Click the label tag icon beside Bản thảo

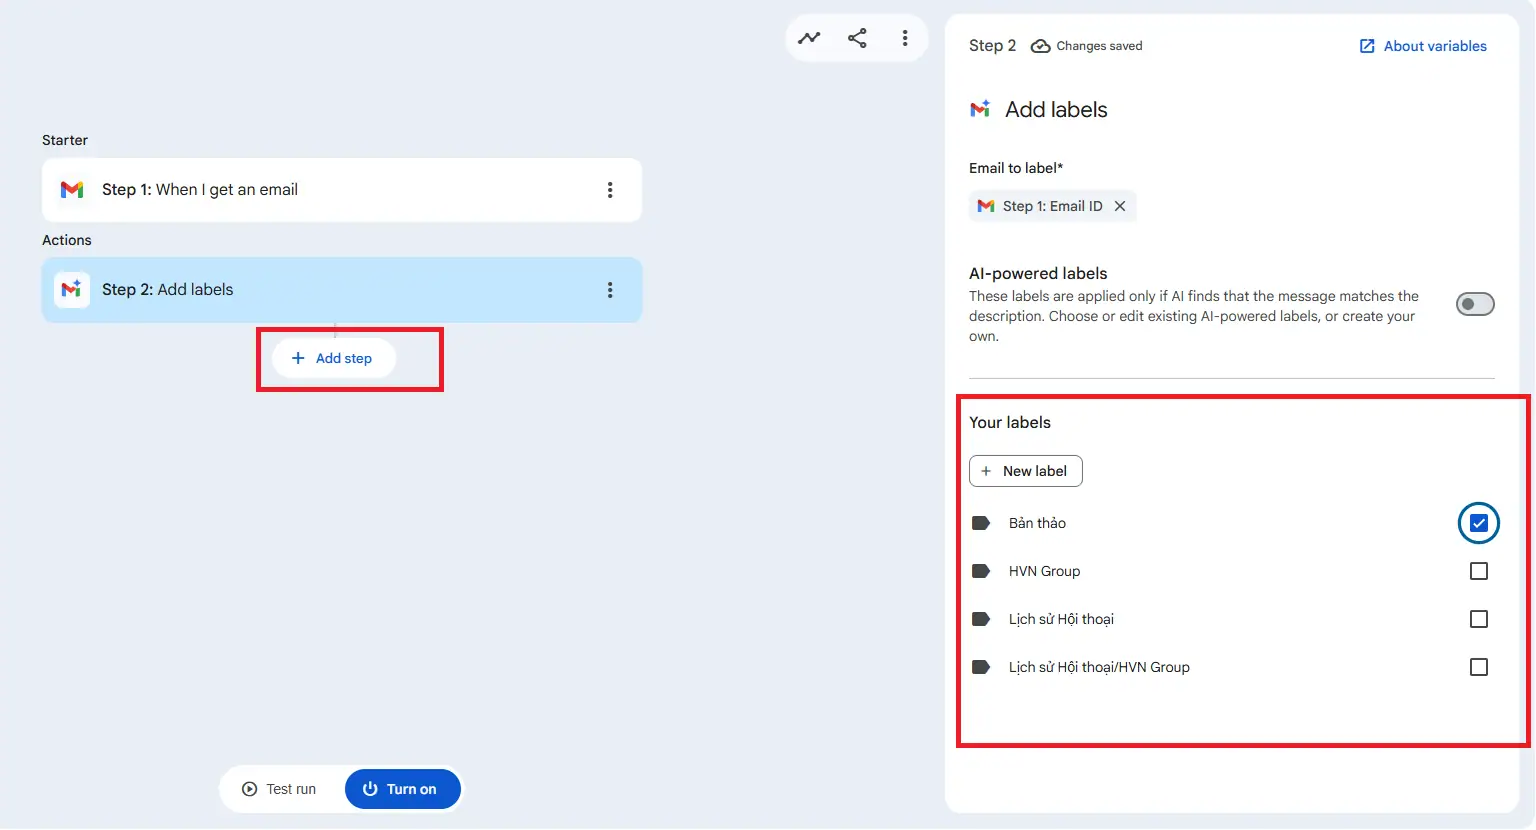click(980, 522)
